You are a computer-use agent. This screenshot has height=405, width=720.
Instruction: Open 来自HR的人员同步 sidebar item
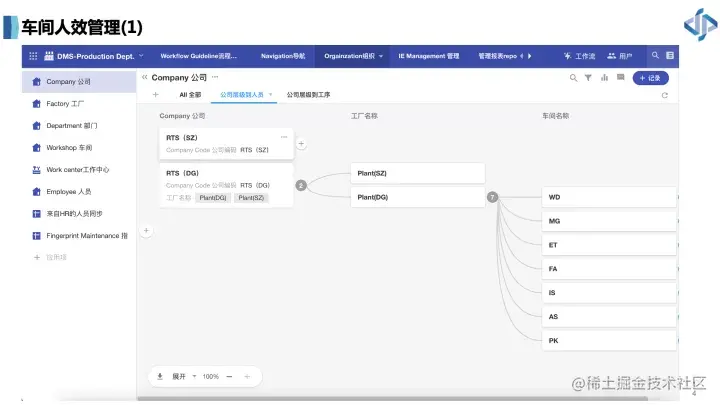[x=79, y=214]
